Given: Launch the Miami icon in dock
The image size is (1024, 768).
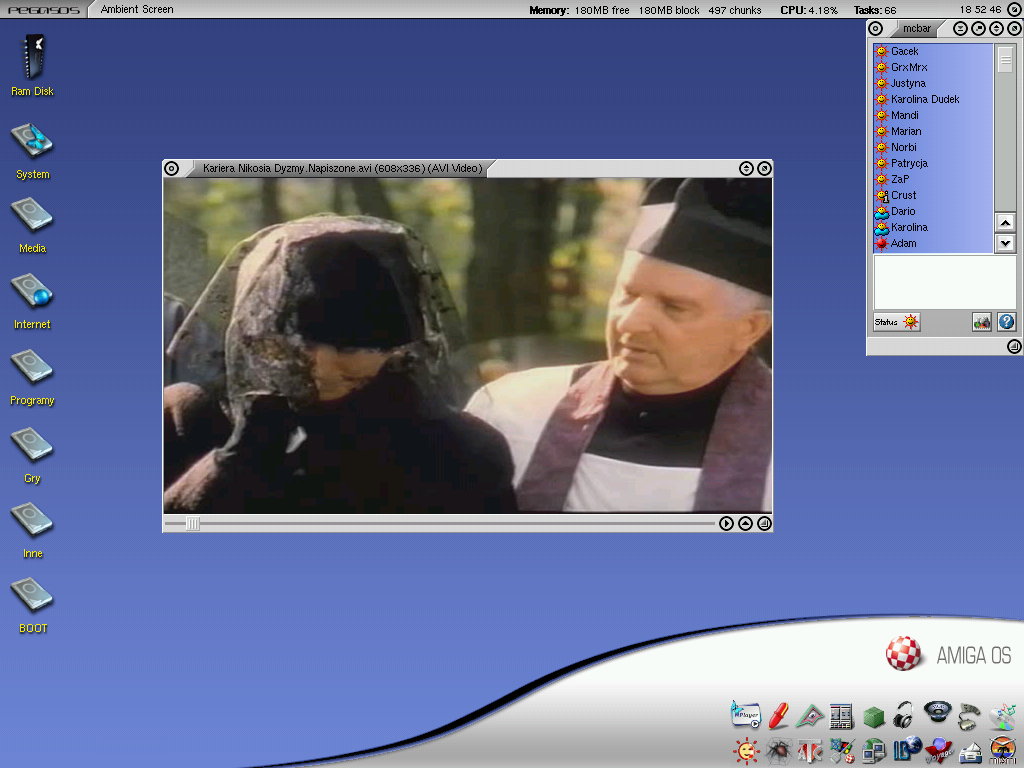Looking at the screenshot, I should (x=1003, y=750).
